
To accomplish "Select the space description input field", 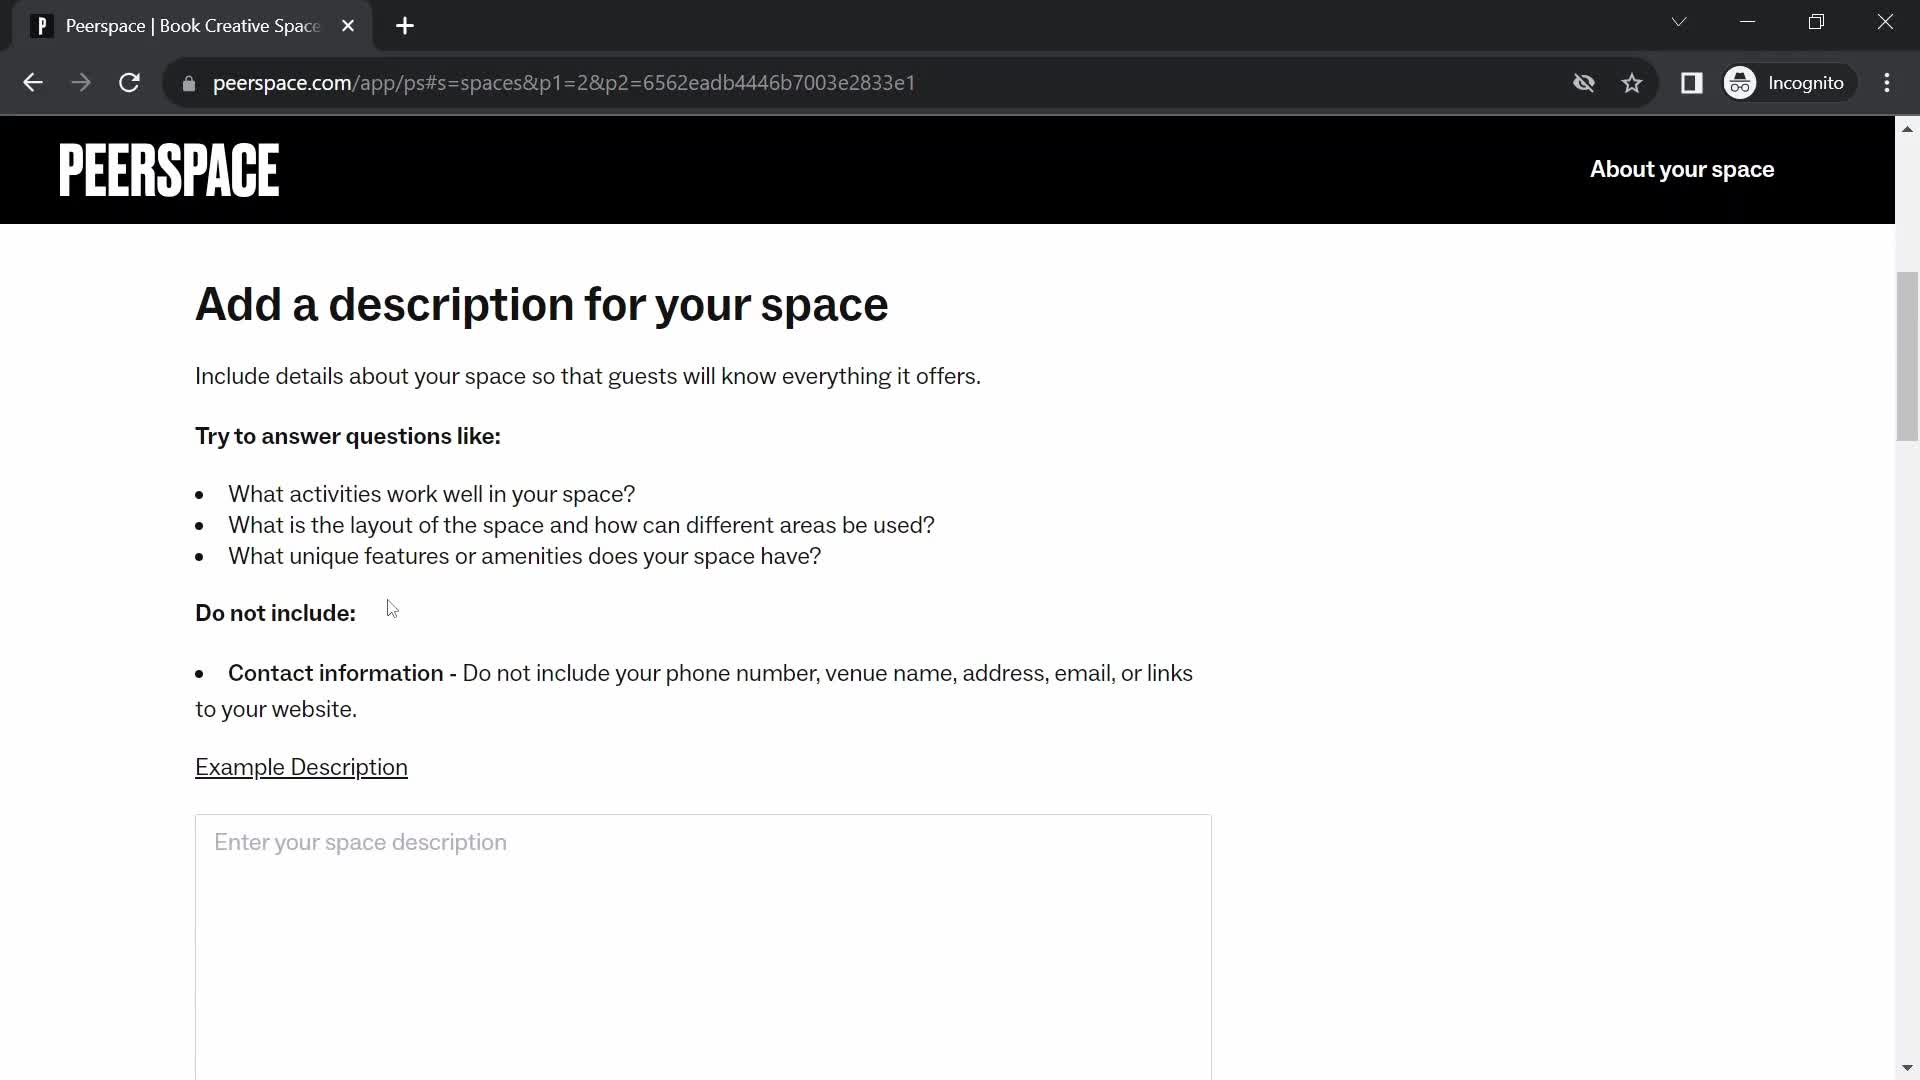I will coord(704,945).
